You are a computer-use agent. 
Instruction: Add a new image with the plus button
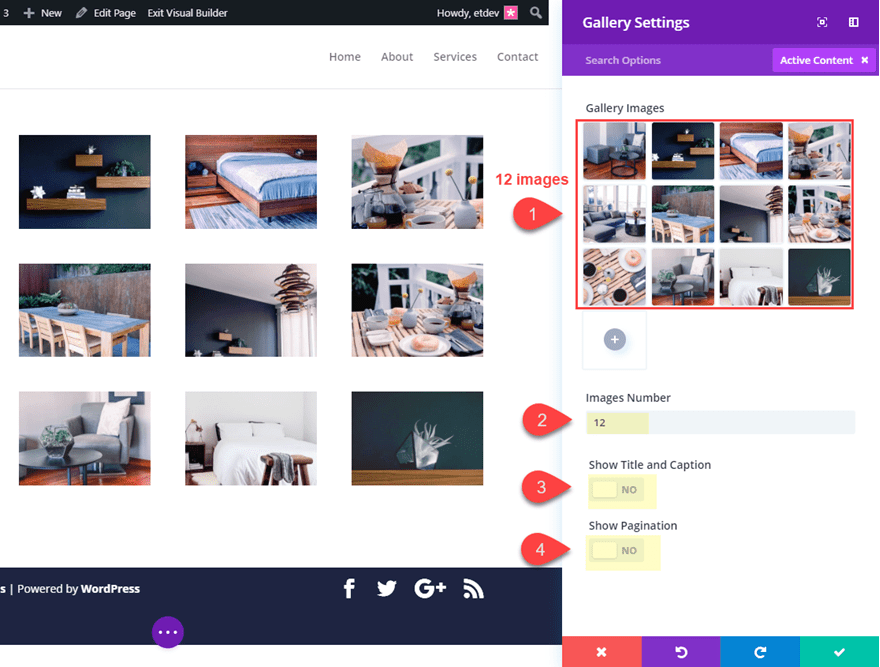(614, 340)
